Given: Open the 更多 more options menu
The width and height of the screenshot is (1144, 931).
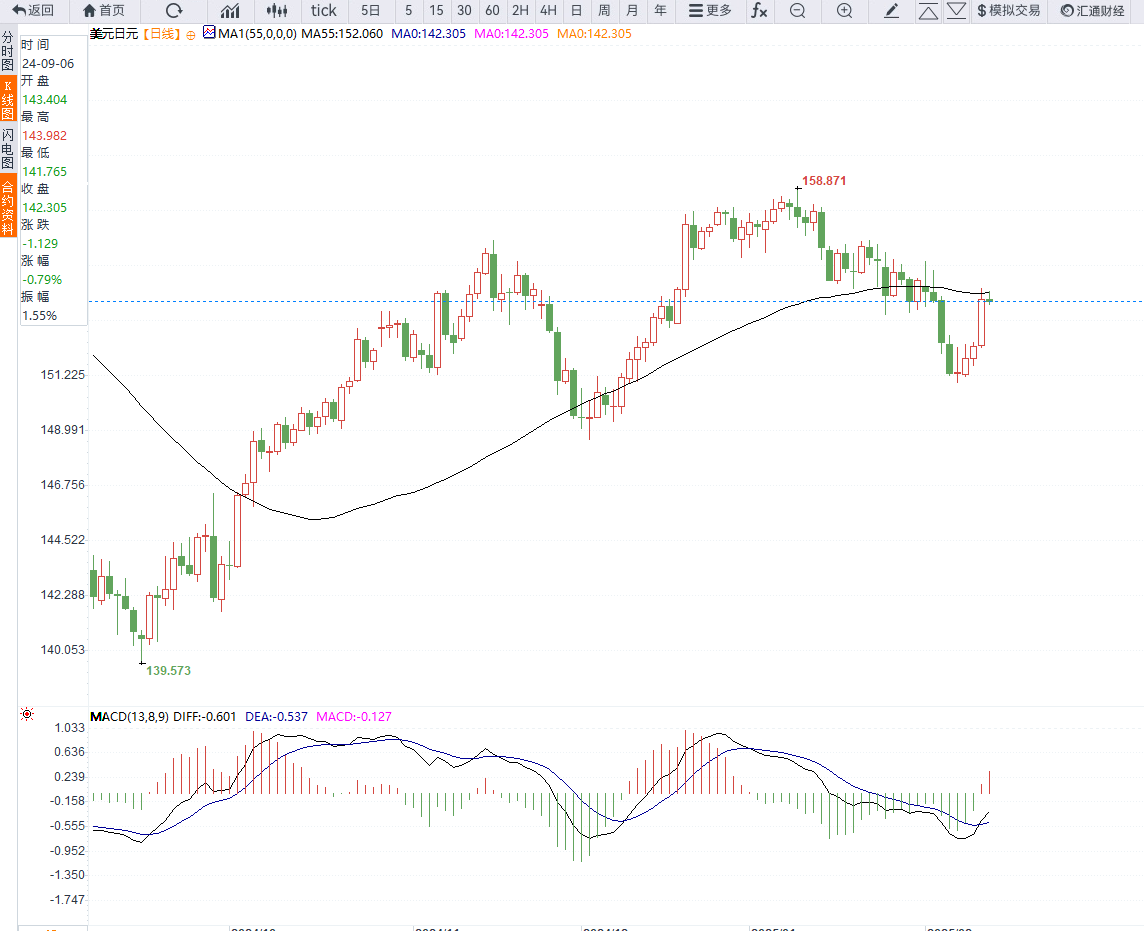Looking at the screenshot, I should 710,11.
